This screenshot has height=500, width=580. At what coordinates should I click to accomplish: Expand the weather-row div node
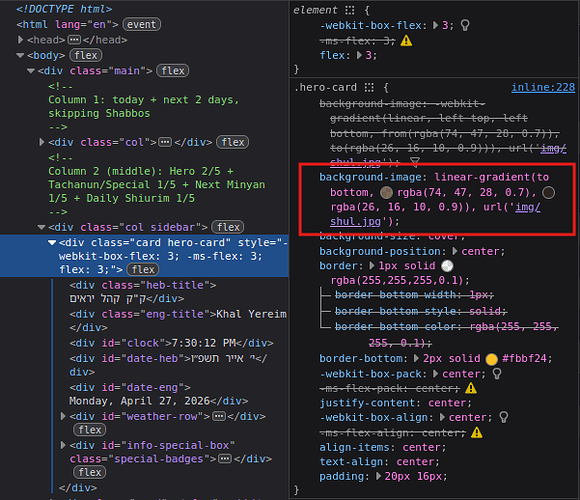click(x=63, y=416)
